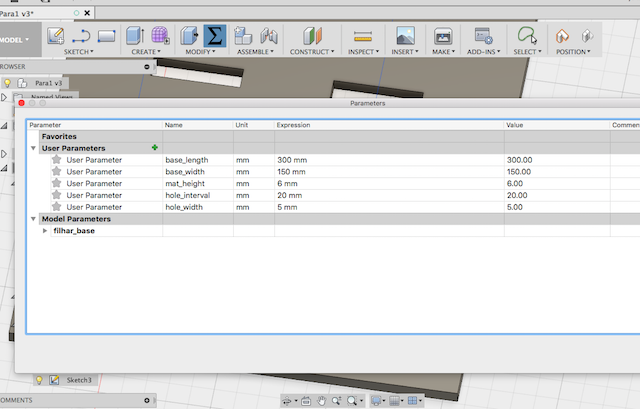The image size is (640, 409).
Task: Click the Change Parameters sigma icon
Action: 215,36
